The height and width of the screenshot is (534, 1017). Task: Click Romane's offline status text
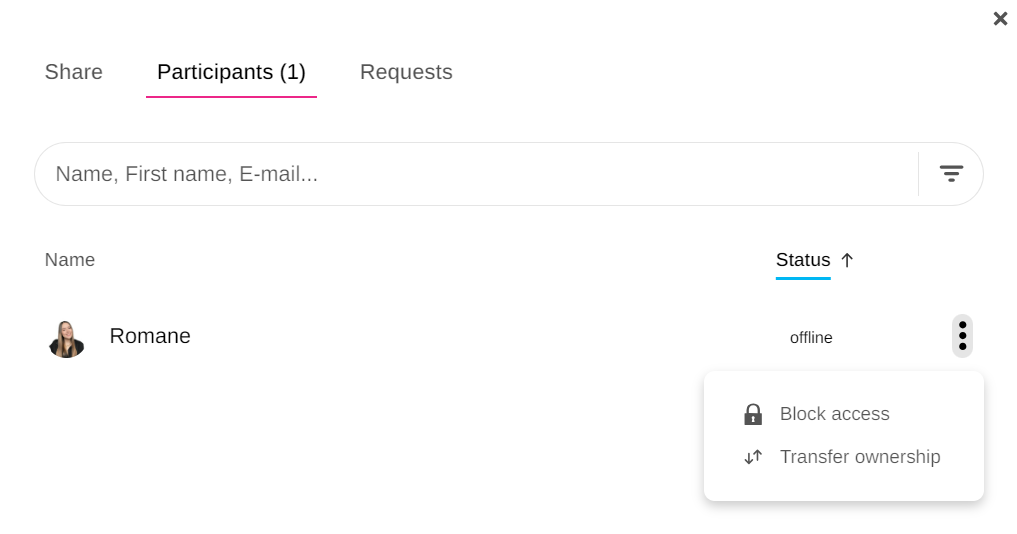[x=811, y=338]
